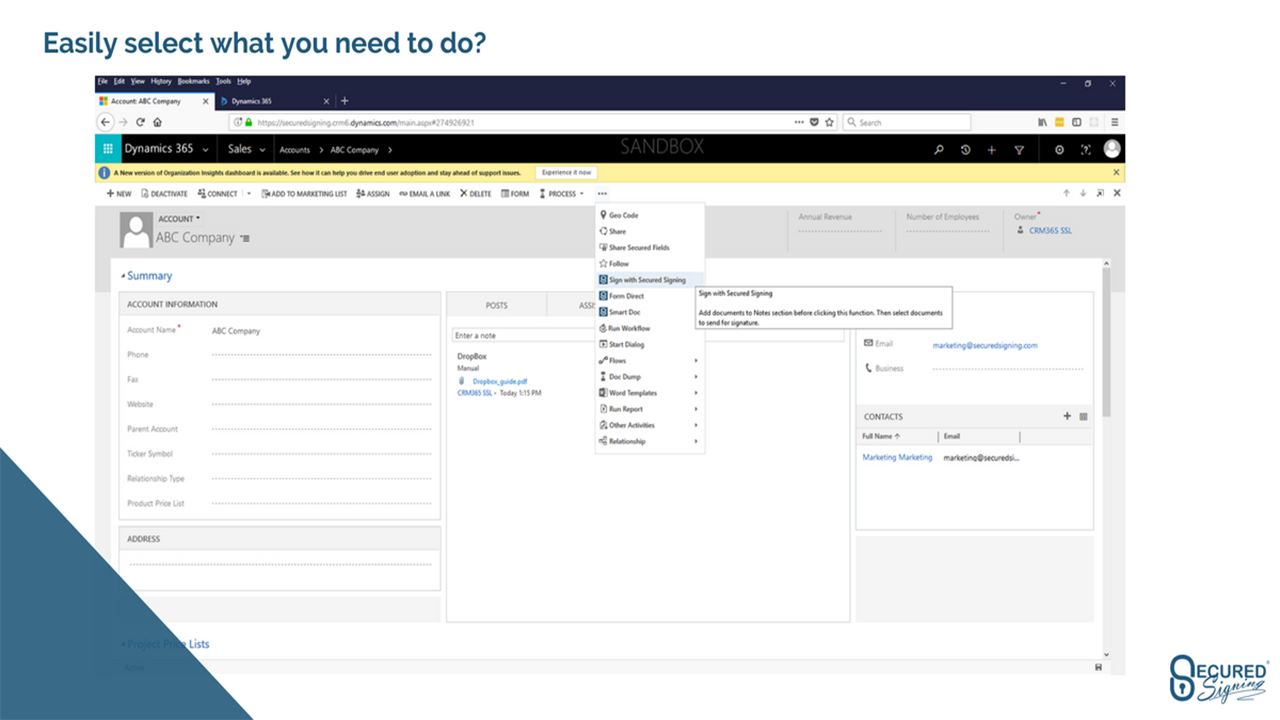Open the Firefox hamburger menu

pos(1115,122)
